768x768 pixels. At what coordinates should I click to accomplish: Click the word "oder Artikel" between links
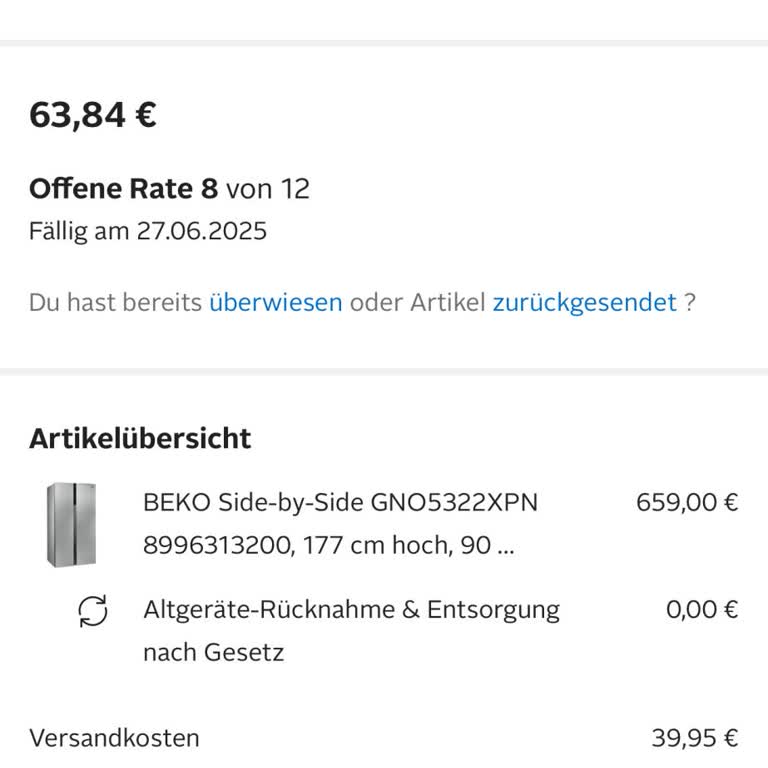pyautogui.click(x=417, y=303)
